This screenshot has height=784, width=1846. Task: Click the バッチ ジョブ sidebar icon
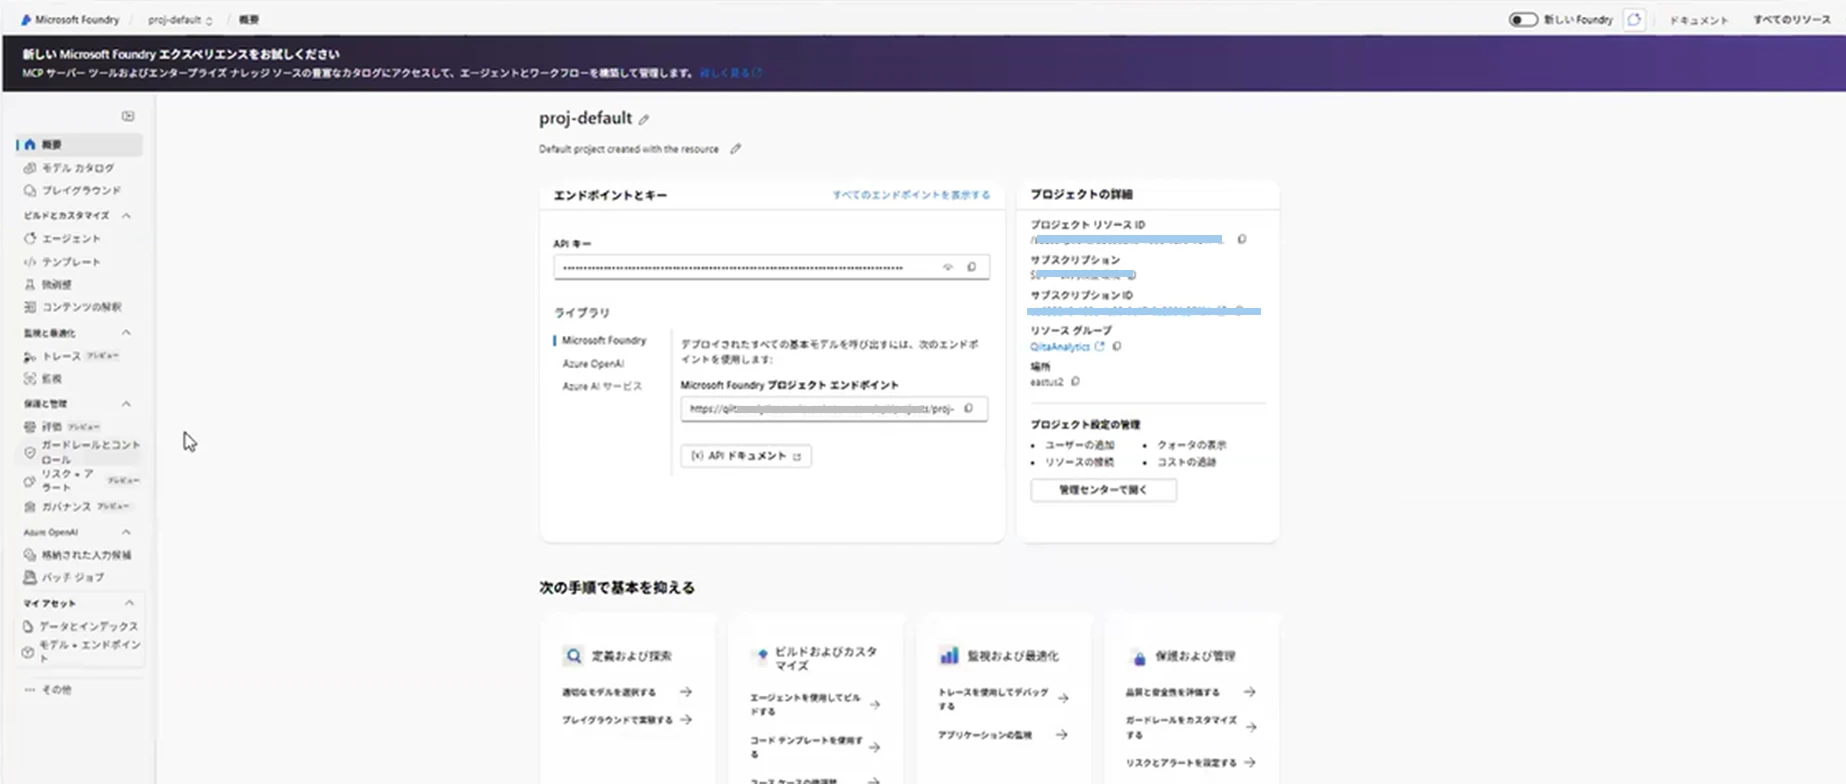(30, 577)
